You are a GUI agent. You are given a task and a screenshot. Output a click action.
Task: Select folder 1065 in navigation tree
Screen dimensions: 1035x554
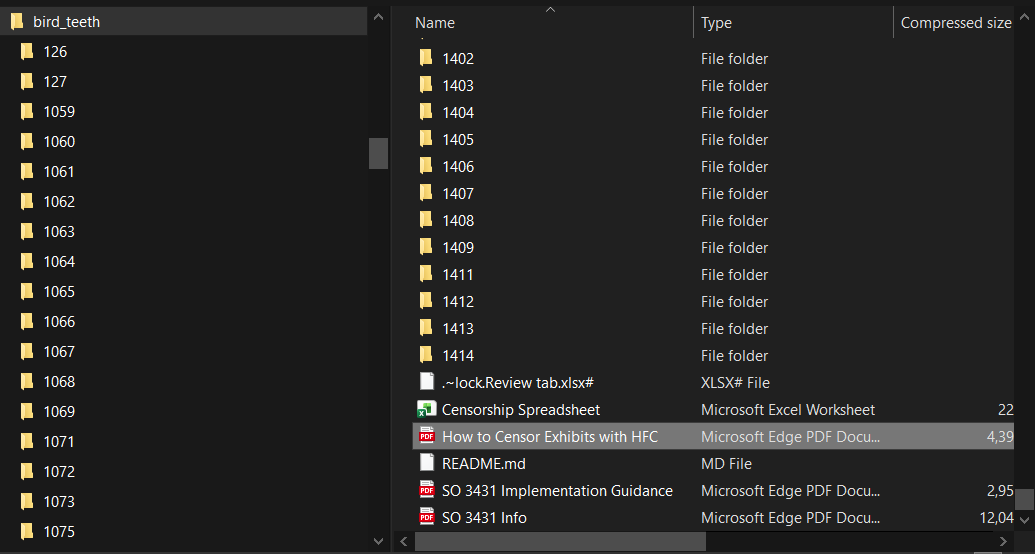pyautogui.click(x=59, y=292)
